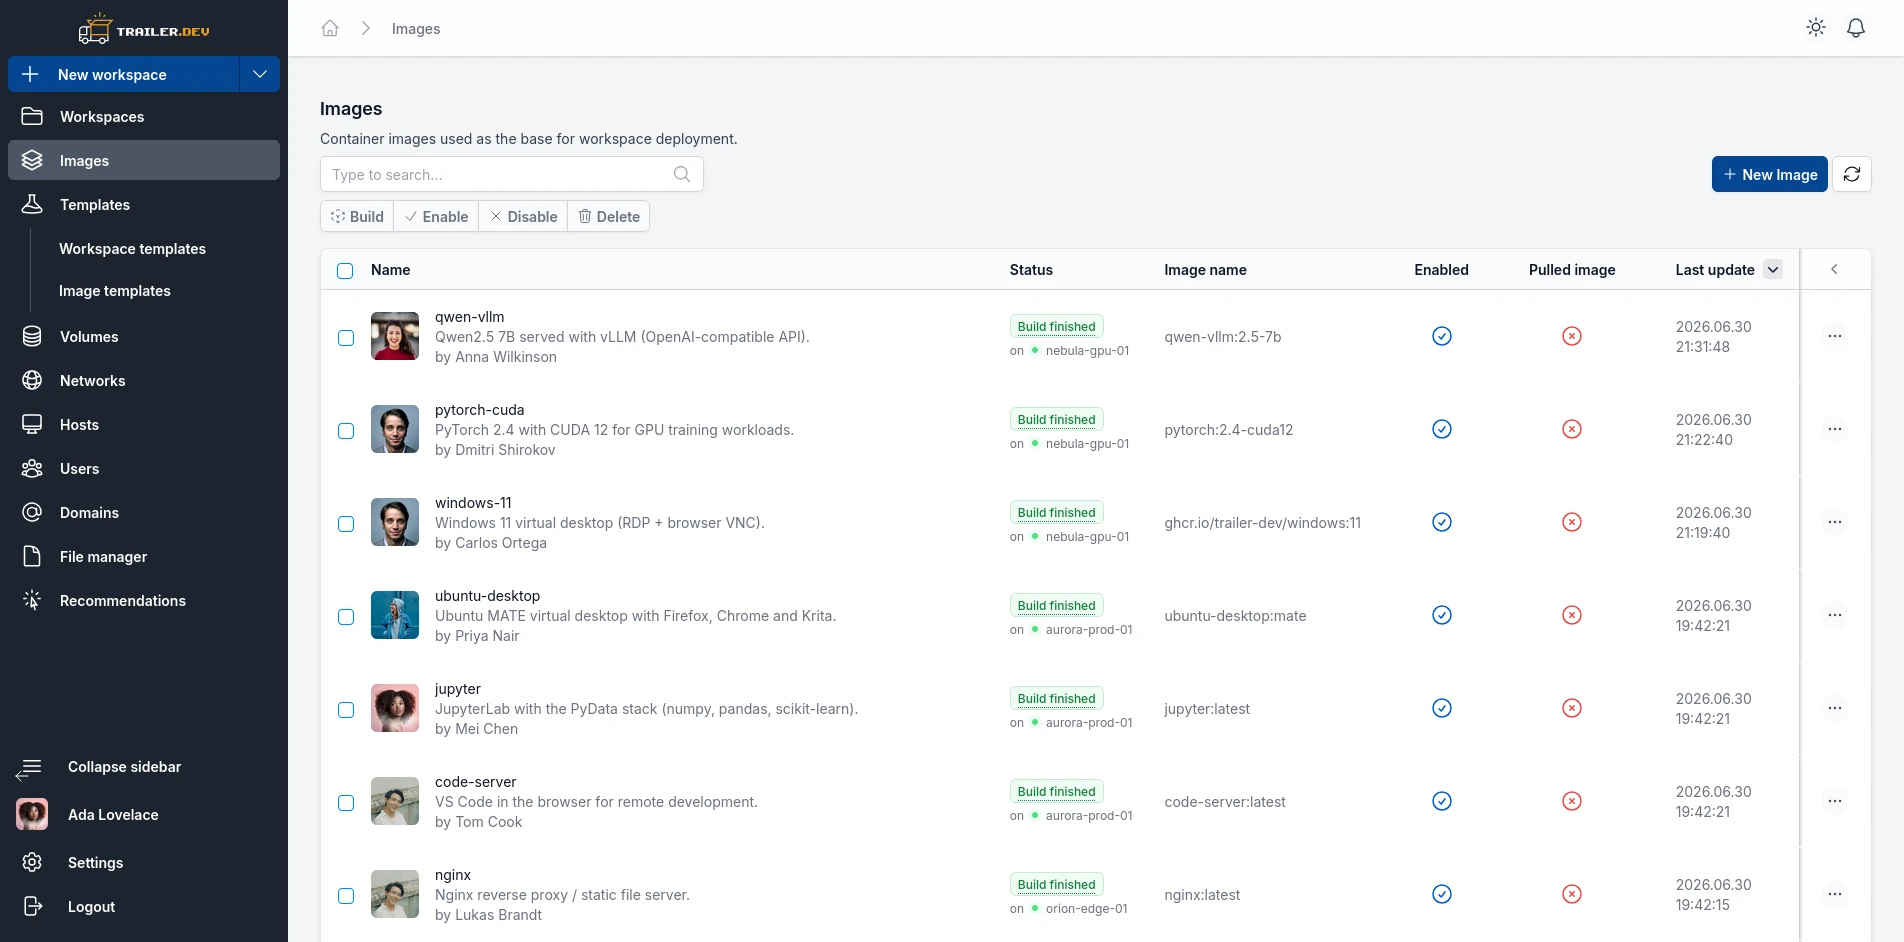This screenshot has height=942, width=1904.
Task: Open File manager in sidebar
Action: point(144,556)
